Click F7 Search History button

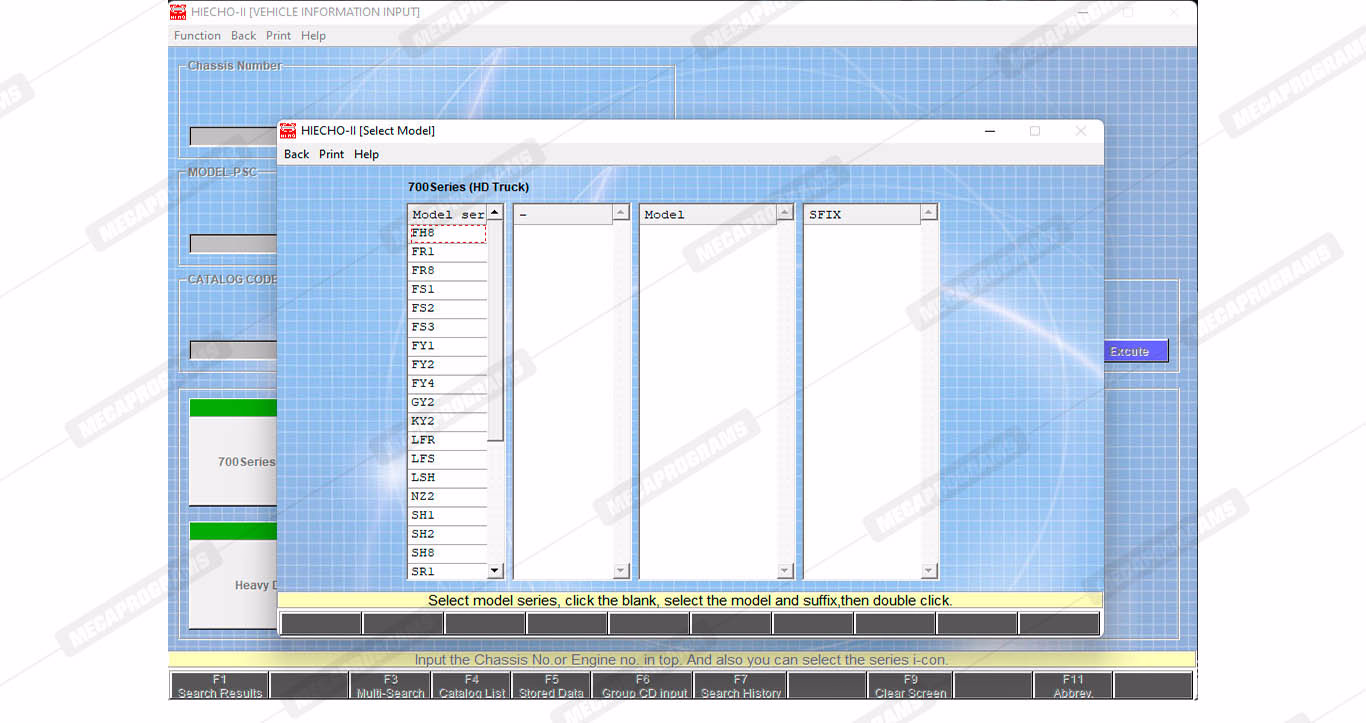tap(740, 686)
